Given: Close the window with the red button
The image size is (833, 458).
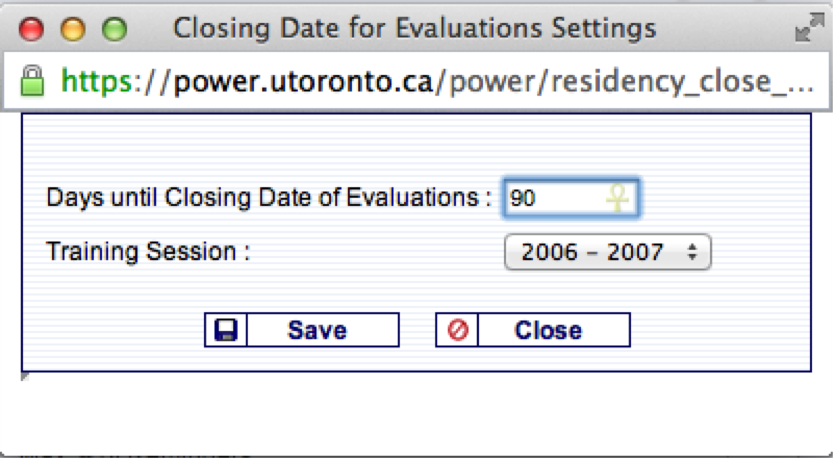Looking at the screenshot, I should pos(33,30).
